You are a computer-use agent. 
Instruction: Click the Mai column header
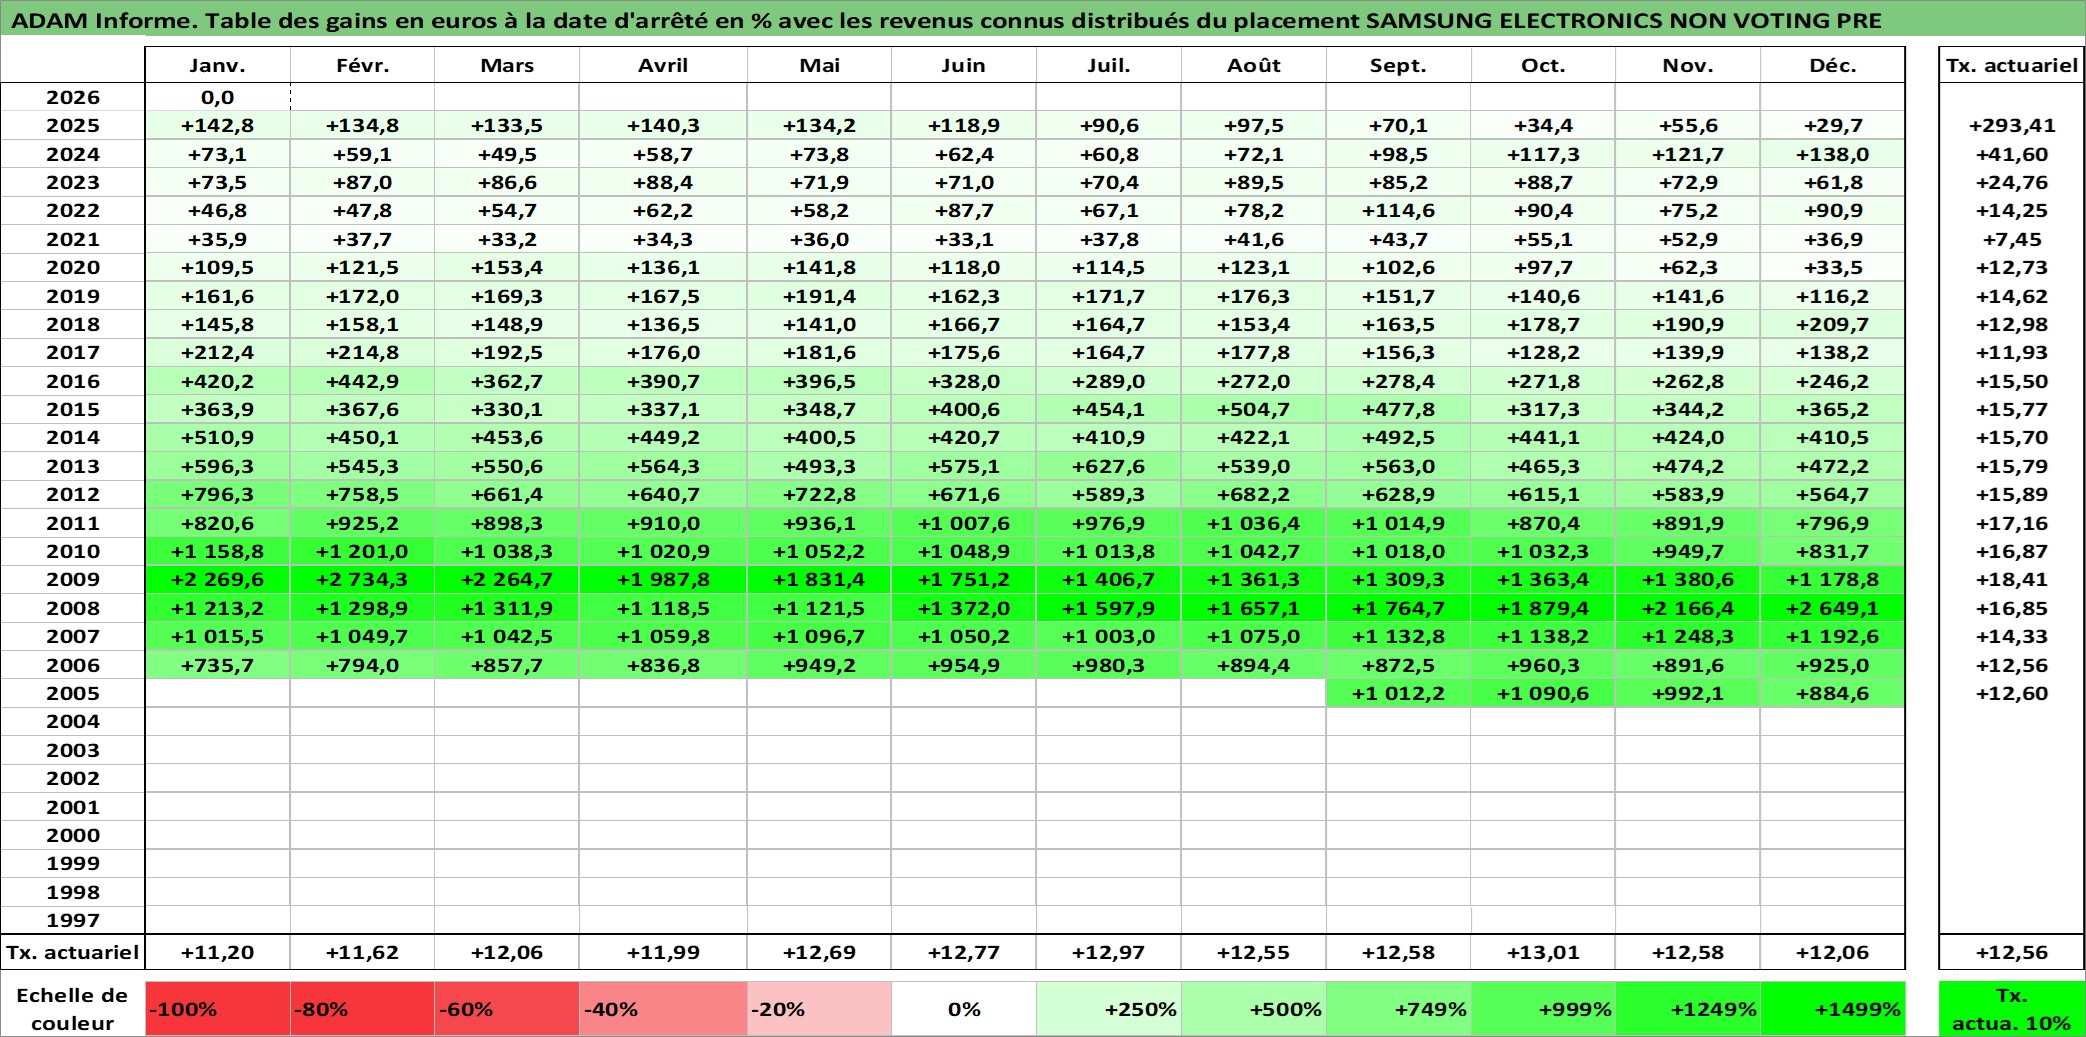(819, 65)
